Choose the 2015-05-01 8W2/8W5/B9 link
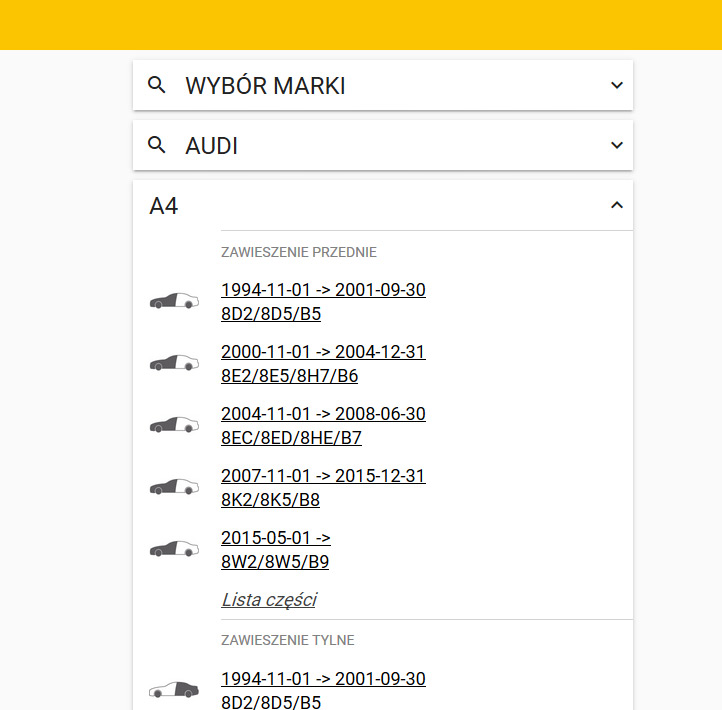This screenshot has height=710, width=722. [x=275, y=549]
